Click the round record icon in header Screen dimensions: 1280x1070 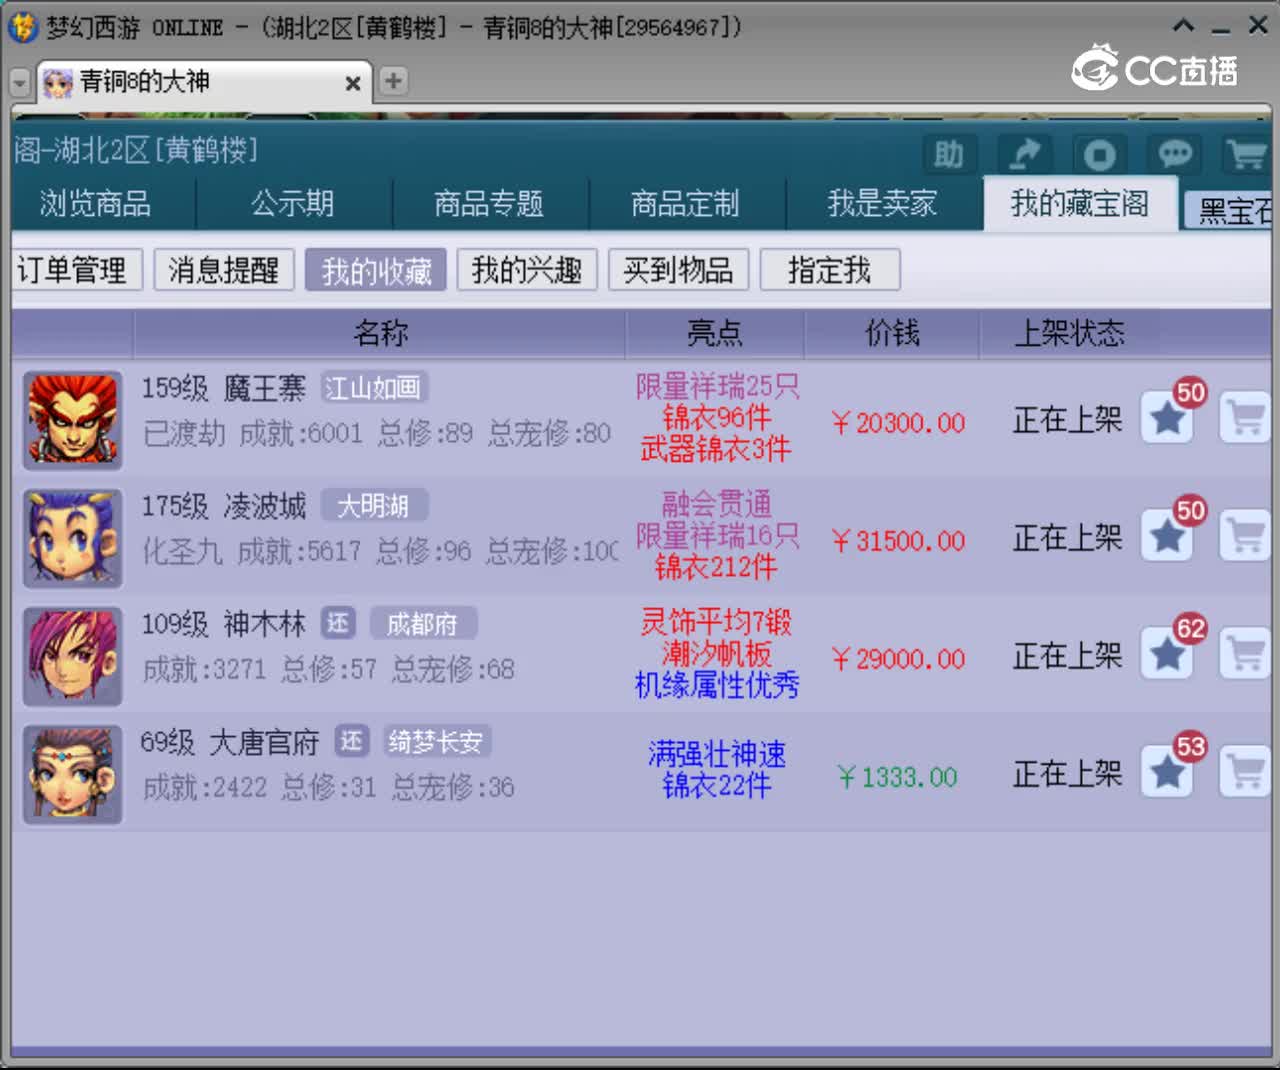click(x=1099, y=154)
